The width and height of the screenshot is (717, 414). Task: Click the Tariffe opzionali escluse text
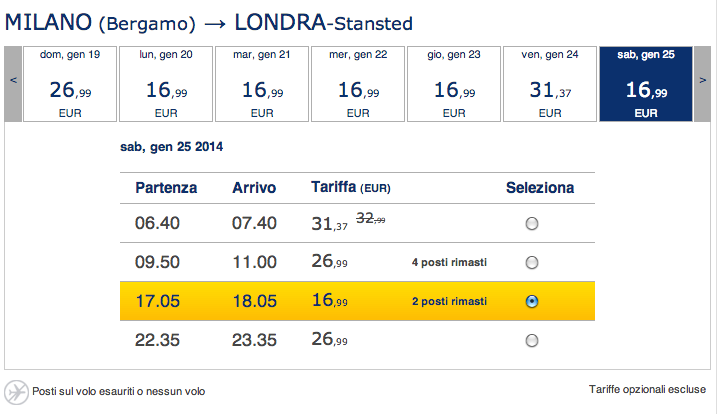[648, 390]
